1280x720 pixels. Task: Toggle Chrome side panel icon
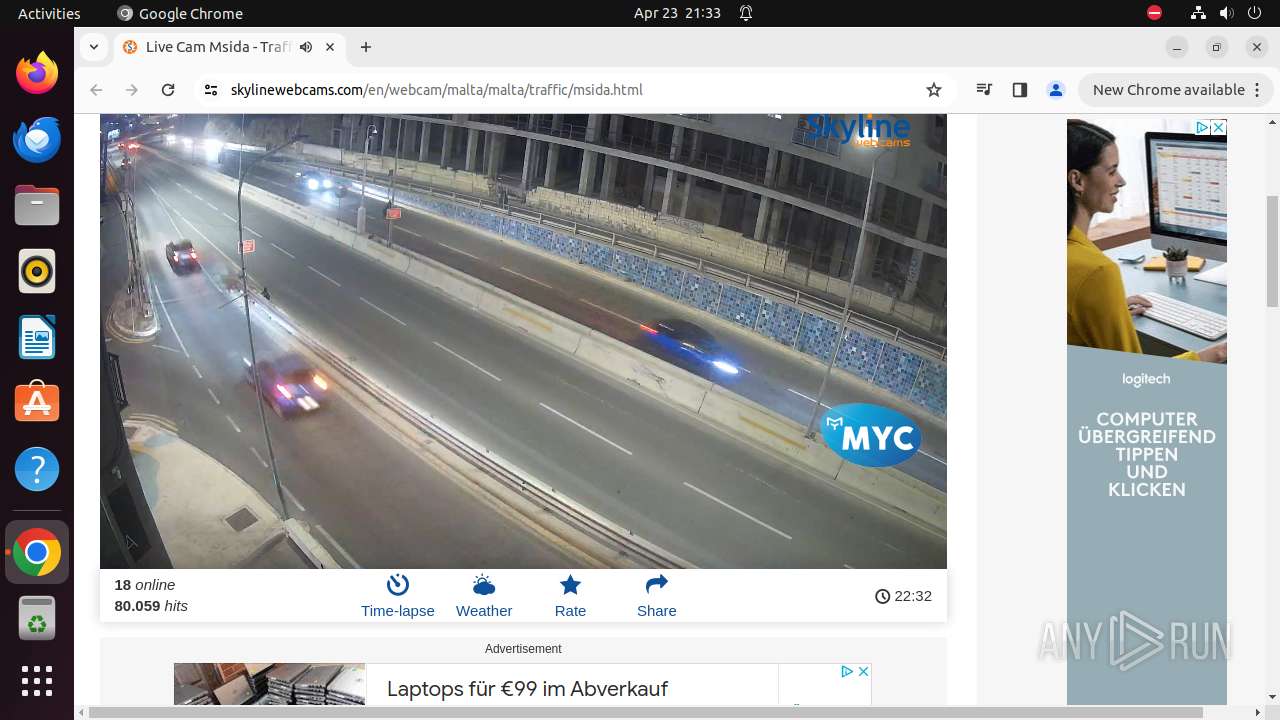[1019, 90]
